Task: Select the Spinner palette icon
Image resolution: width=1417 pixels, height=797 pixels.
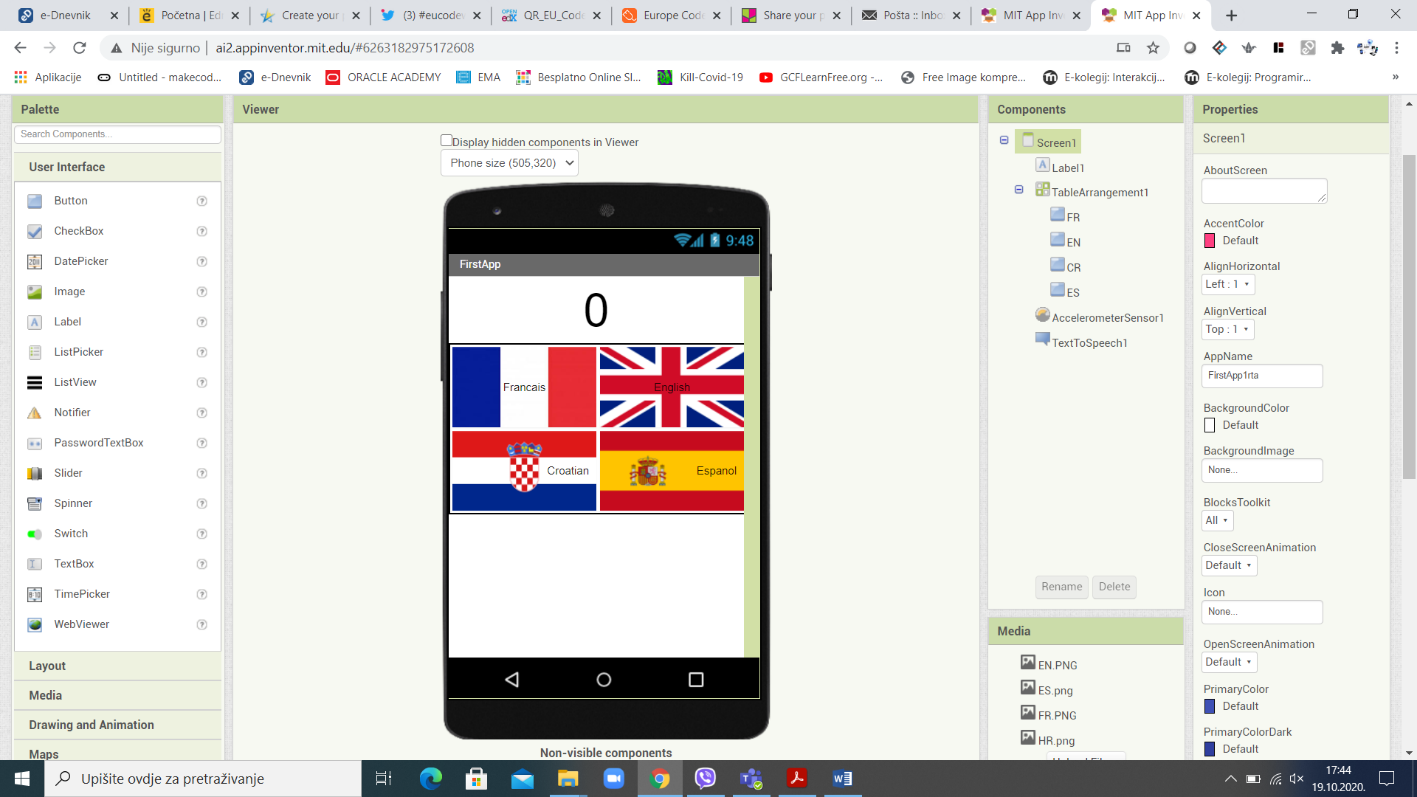Action: pos(35,503)
